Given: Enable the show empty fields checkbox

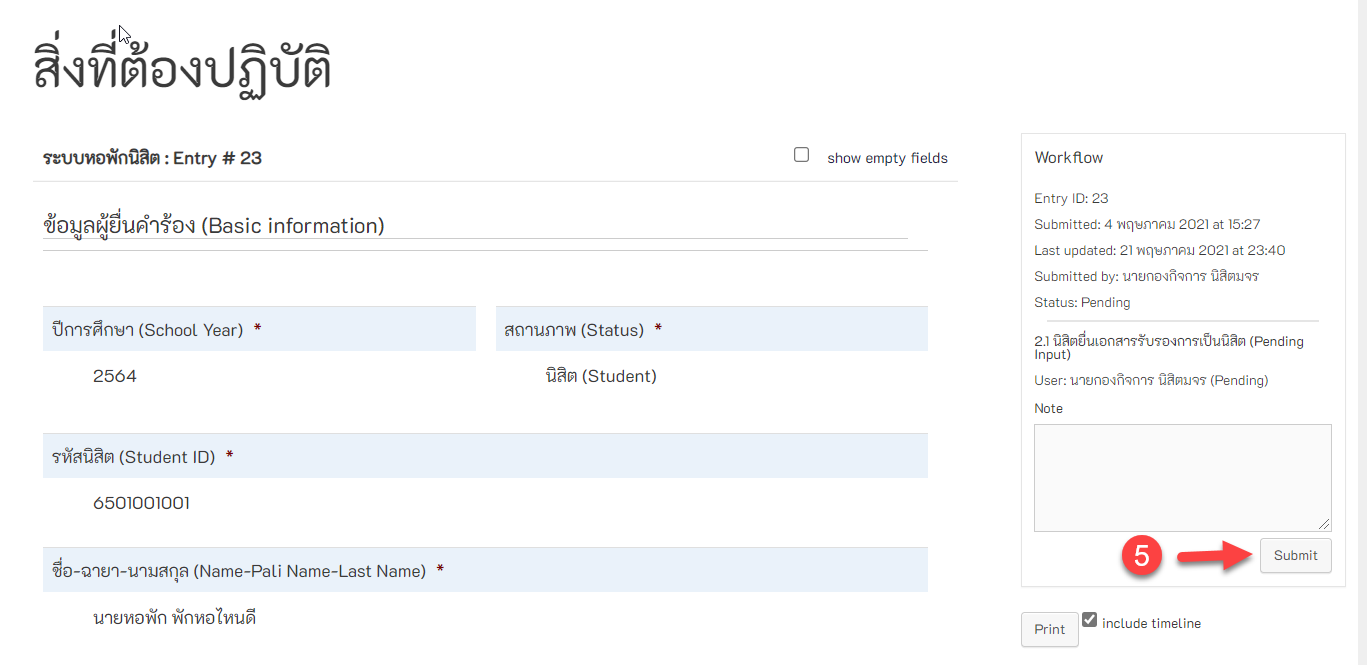Looking at the screenshot, I should 801,155.
